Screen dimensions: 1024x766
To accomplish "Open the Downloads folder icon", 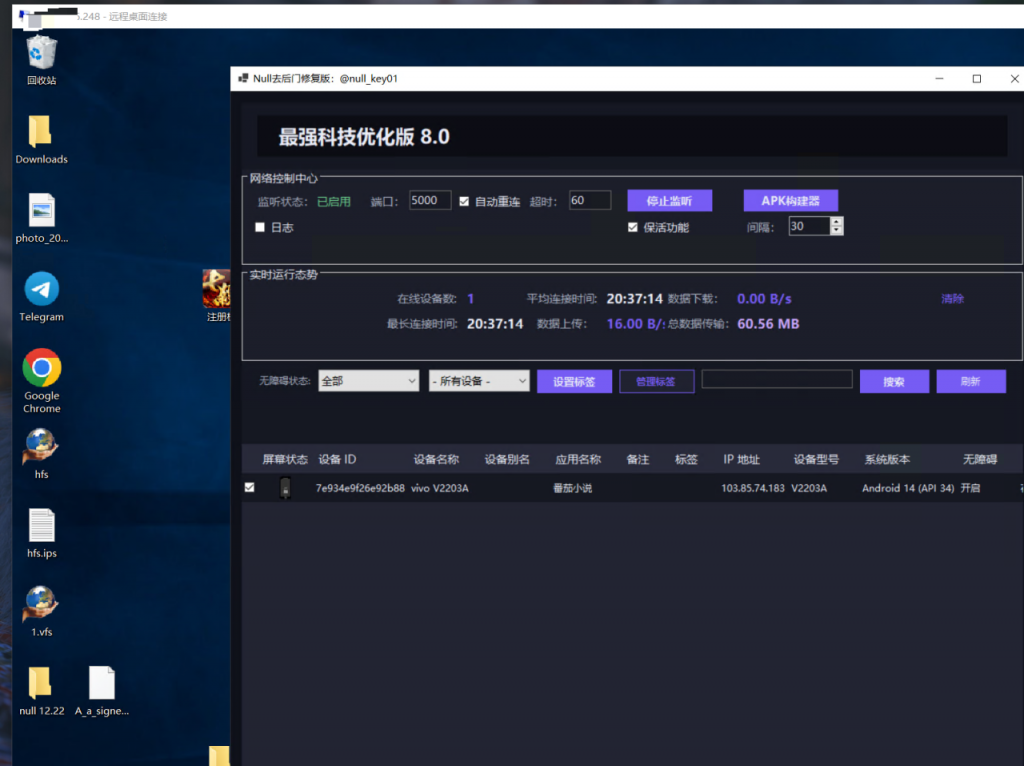I will (41, 130).
